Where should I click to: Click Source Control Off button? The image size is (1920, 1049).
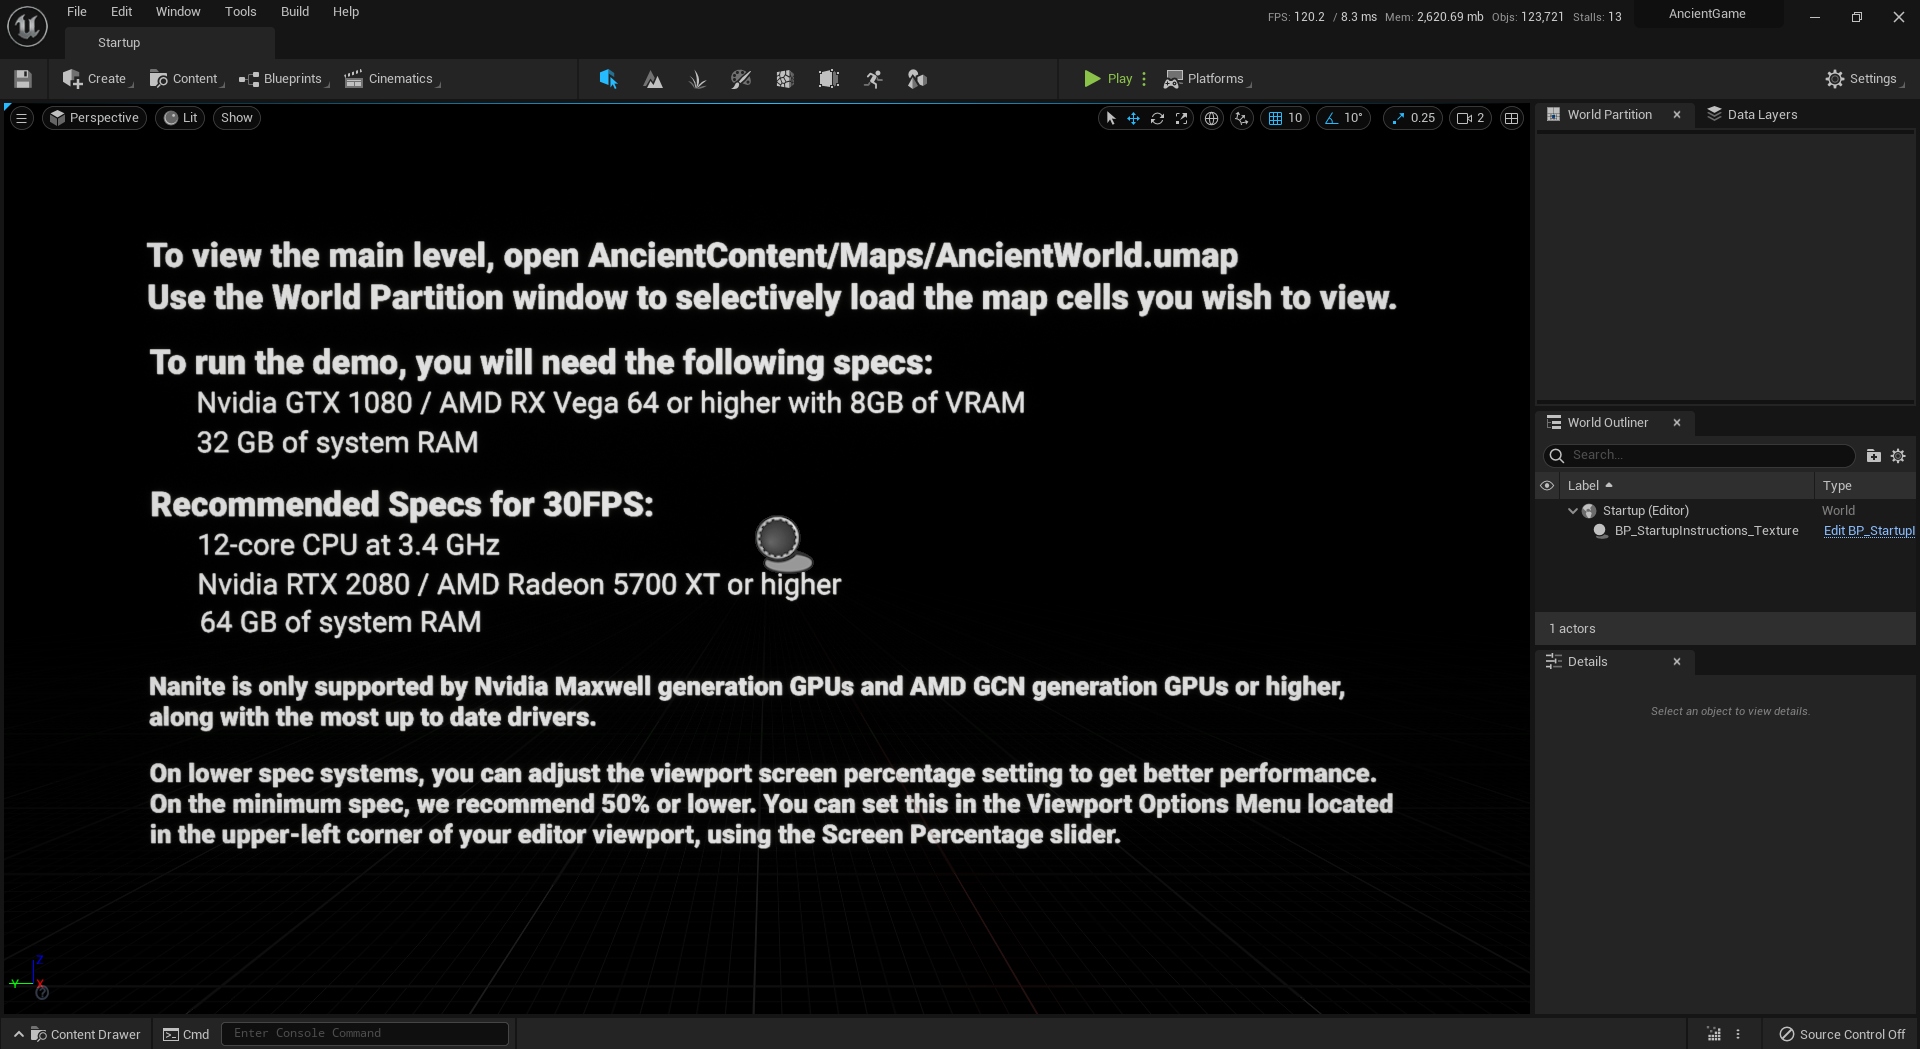tap(1841, 1034)
